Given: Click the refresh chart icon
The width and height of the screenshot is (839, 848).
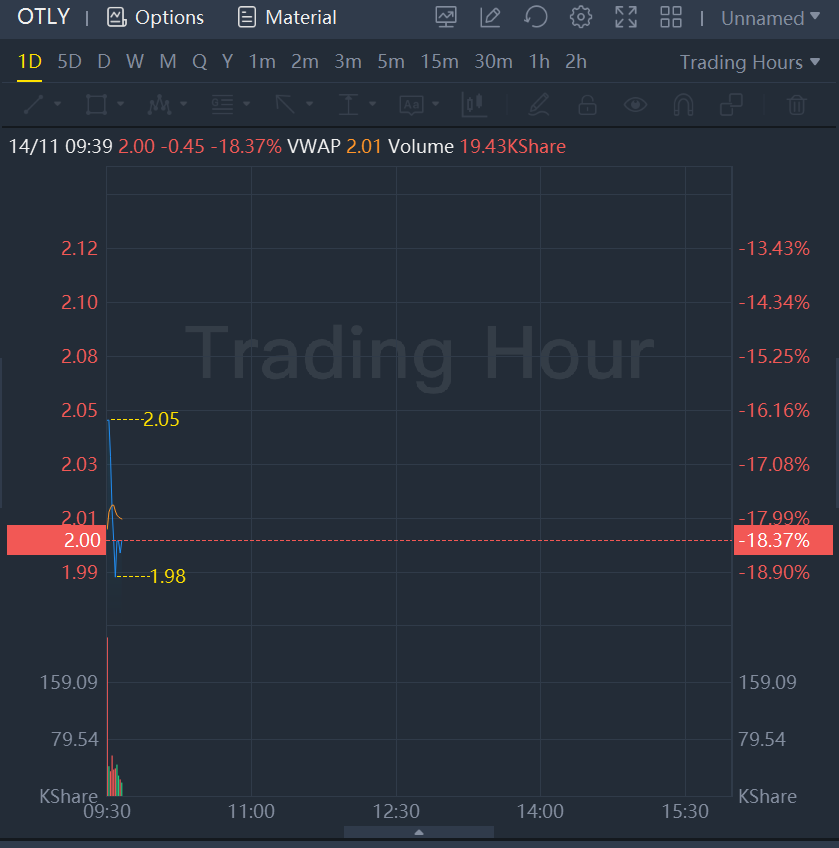Looking at the screenshot, I should [x=536, y=17].
